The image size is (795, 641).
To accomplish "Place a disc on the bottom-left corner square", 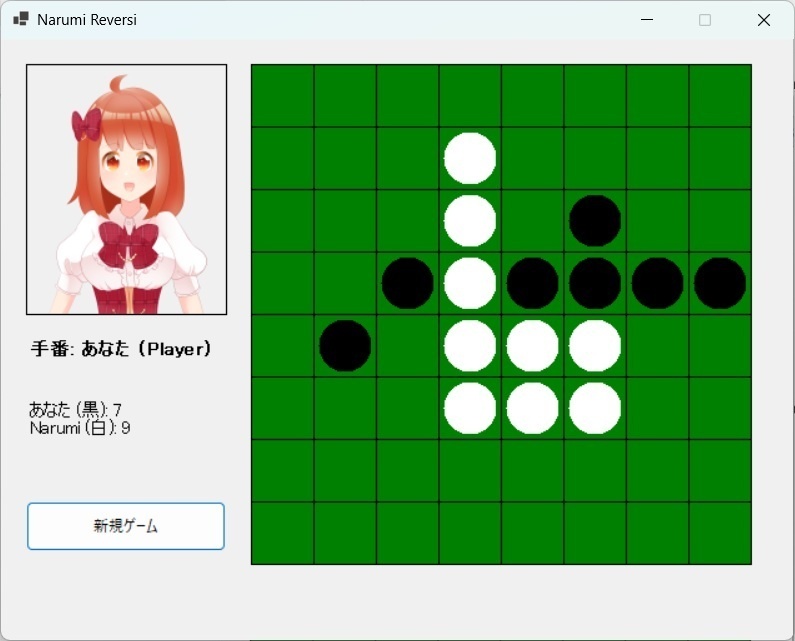I will 283,533.
